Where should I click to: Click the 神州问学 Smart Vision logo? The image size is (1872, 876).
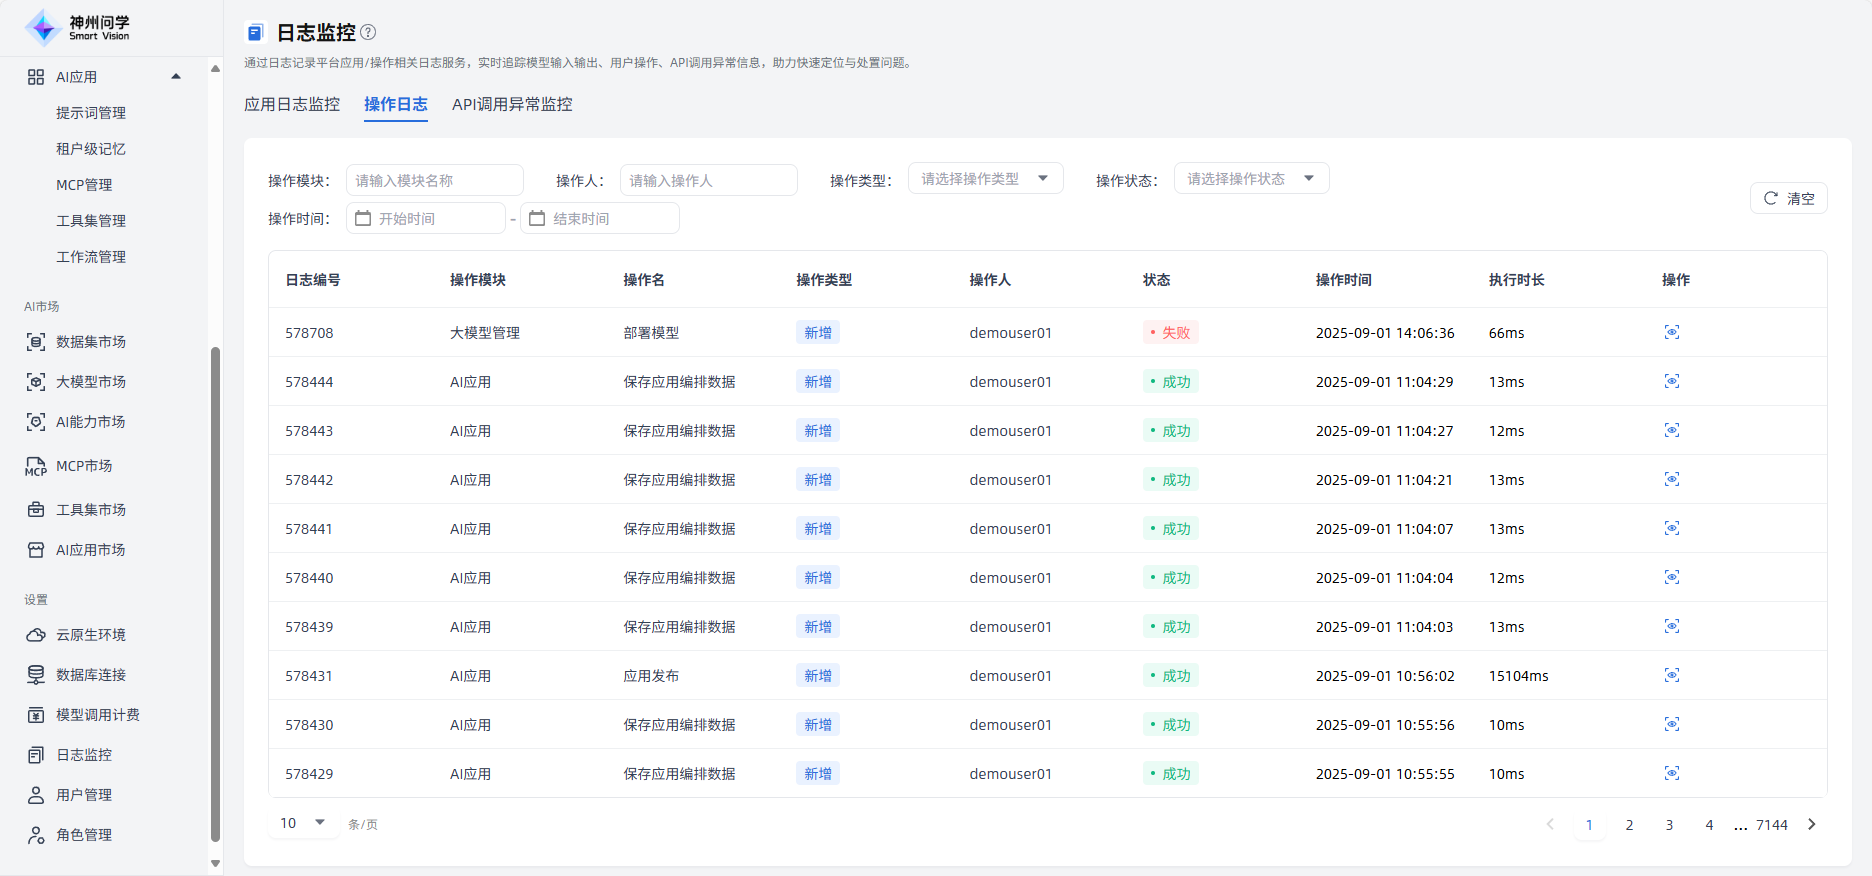pos(78,27)
